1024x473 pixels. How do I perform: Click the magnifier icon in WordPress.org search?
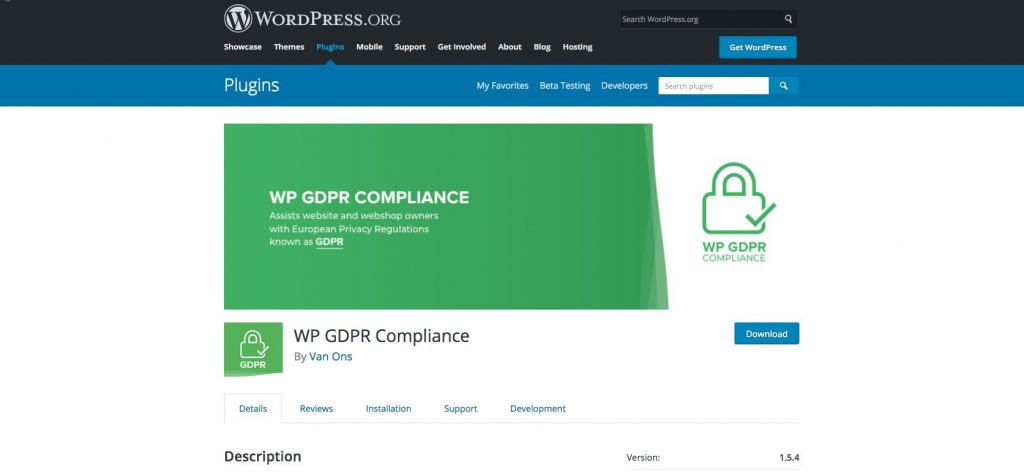pos(788,19)
